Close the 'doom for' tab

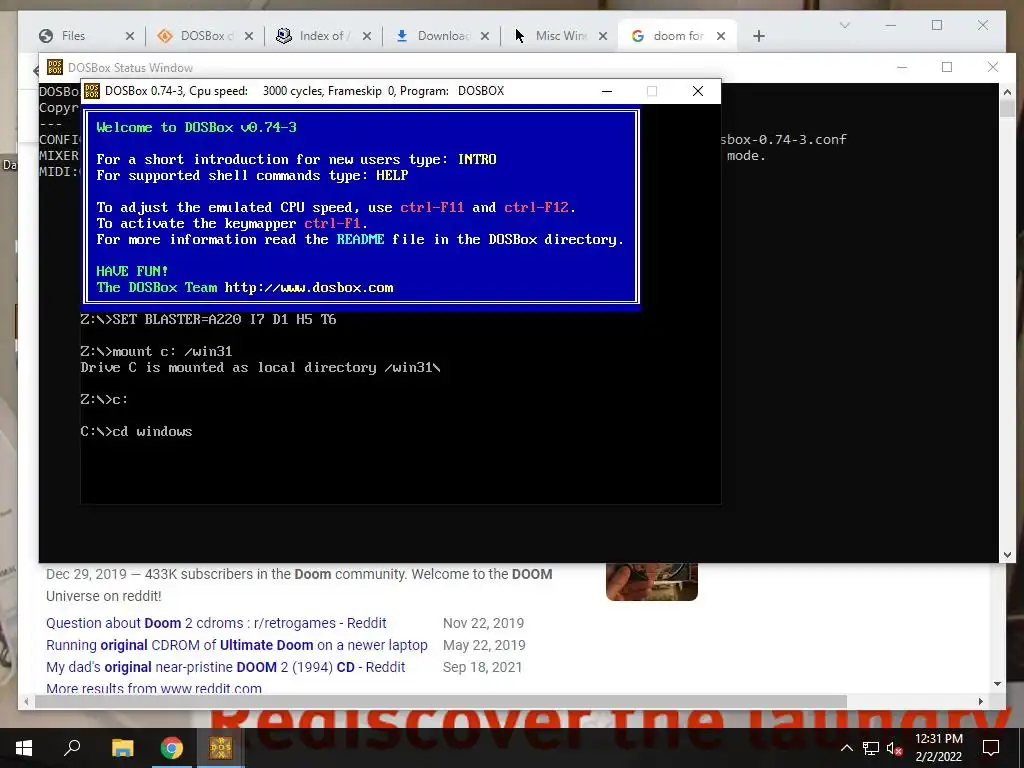pyautogui.click(x=720, y=37)
